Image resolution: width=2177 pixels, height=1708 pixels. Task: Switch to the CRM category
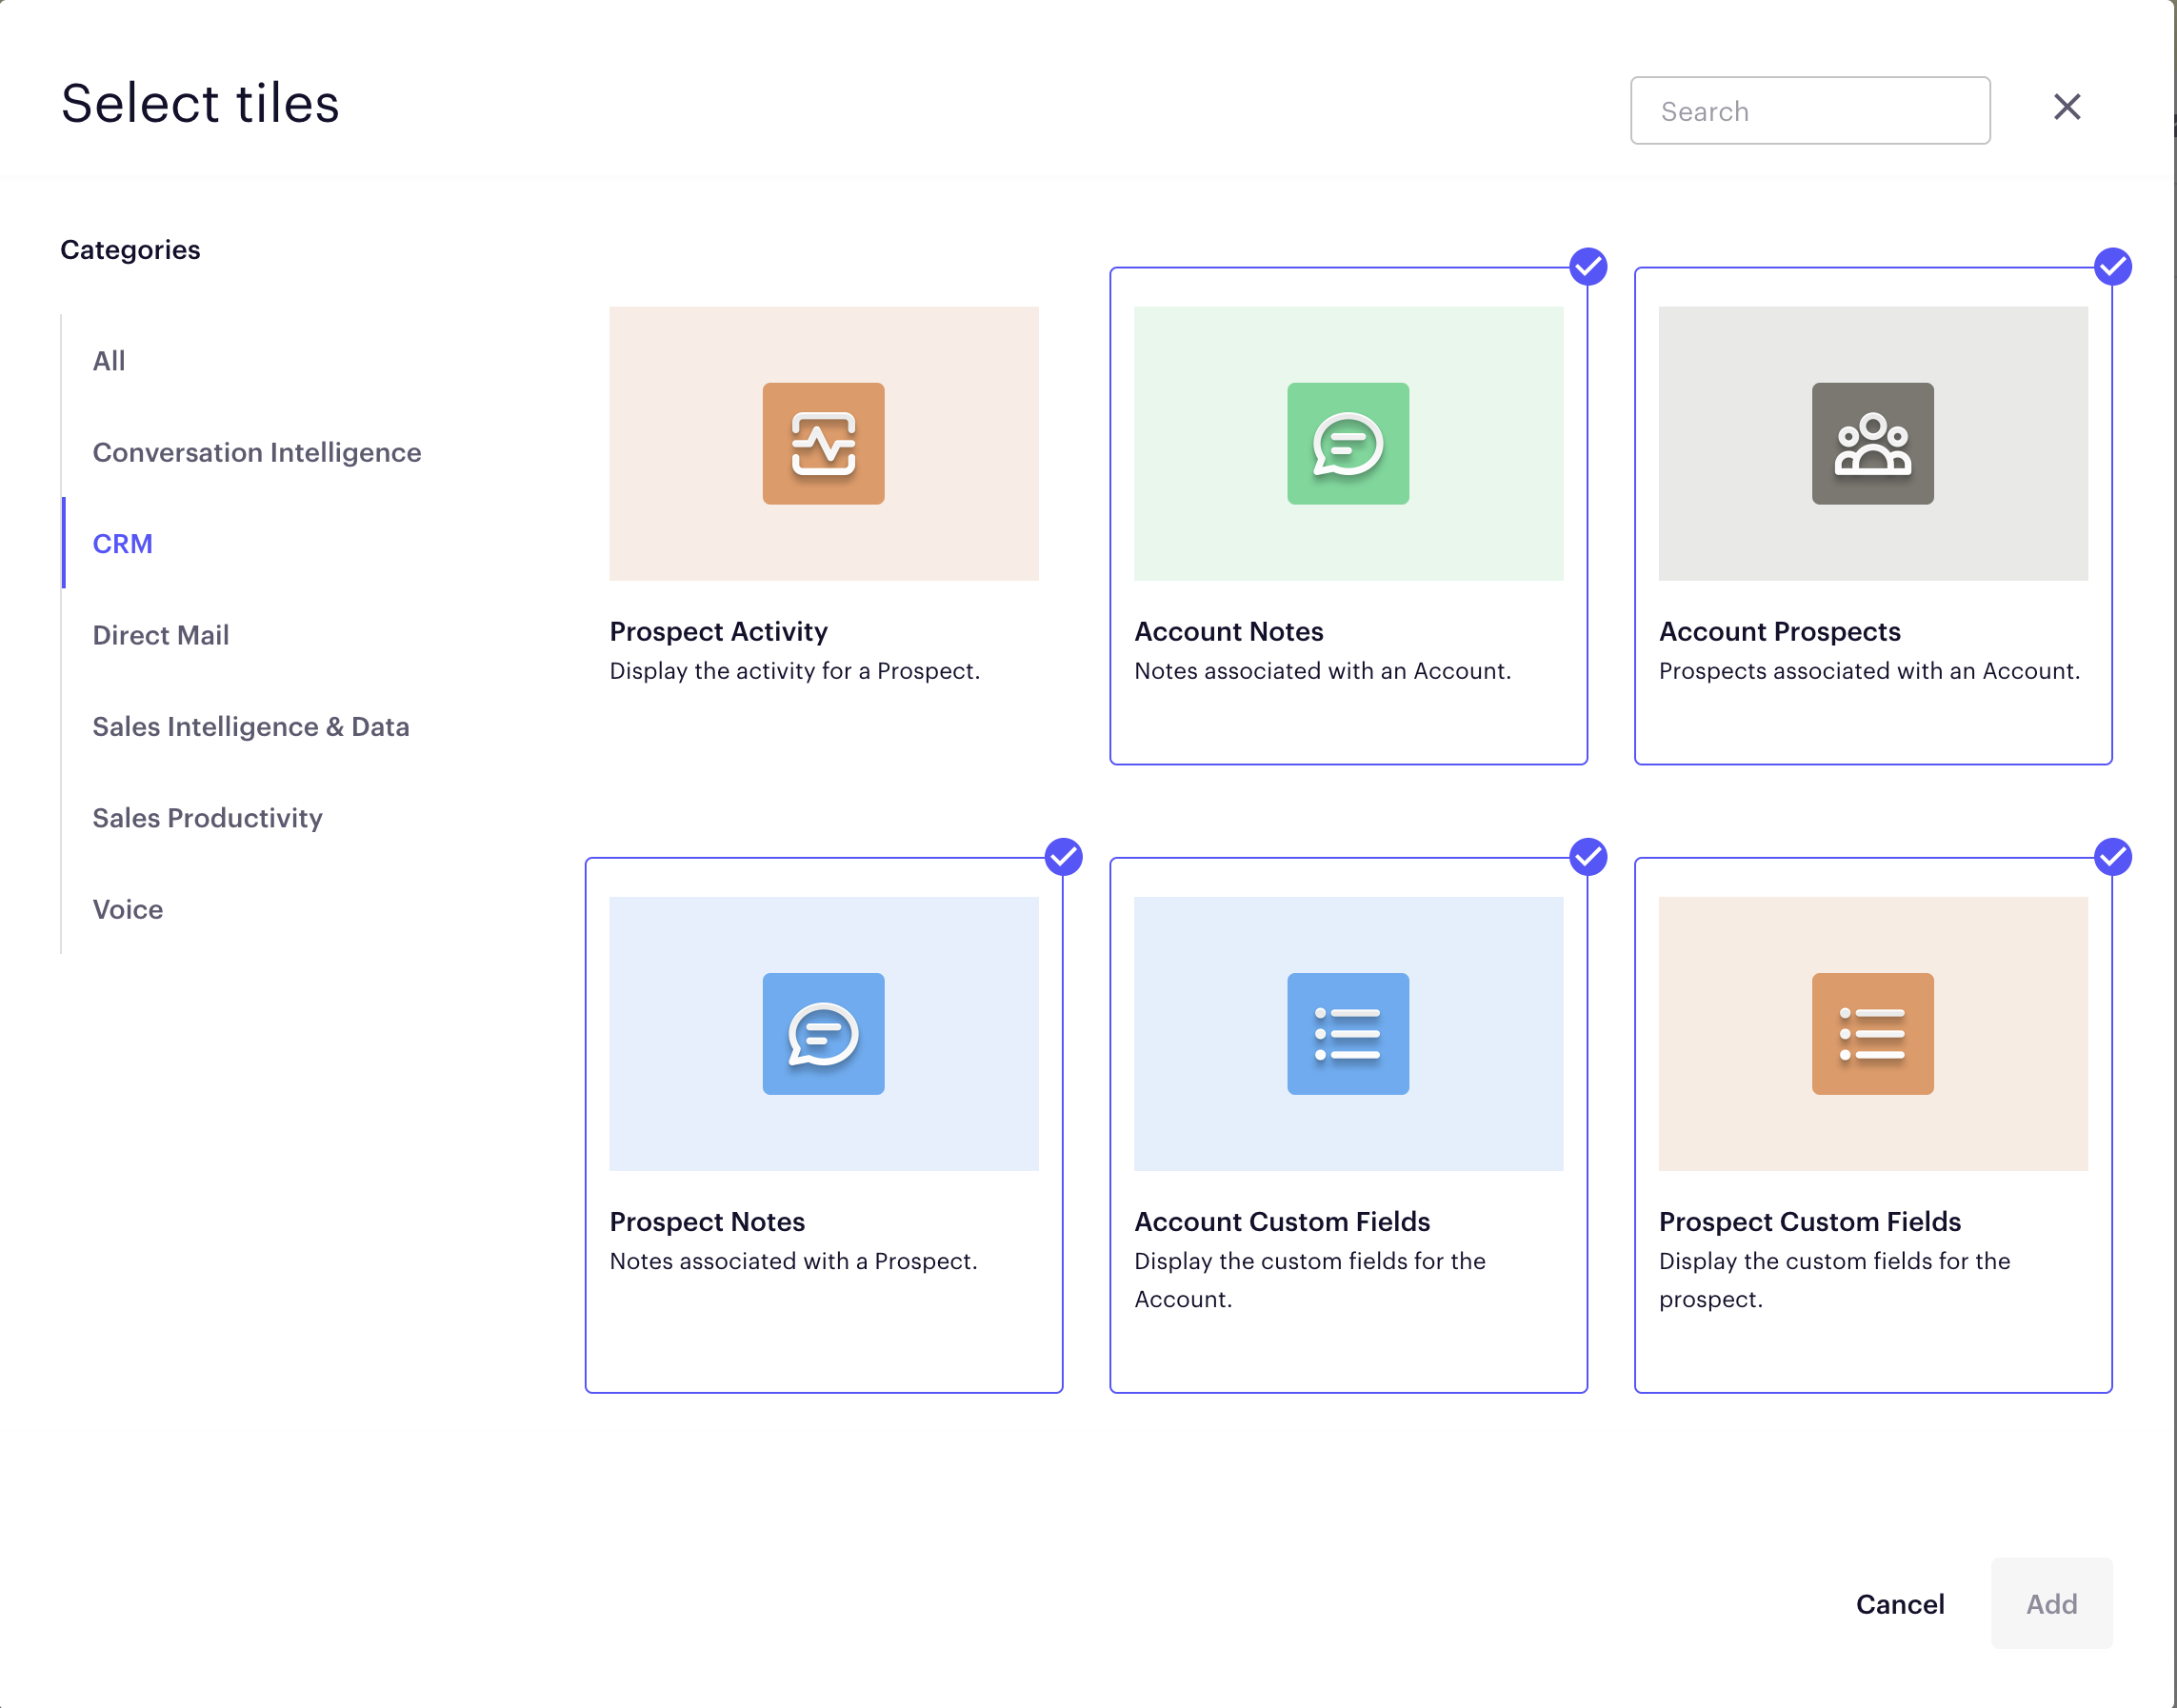click(122, 543)
